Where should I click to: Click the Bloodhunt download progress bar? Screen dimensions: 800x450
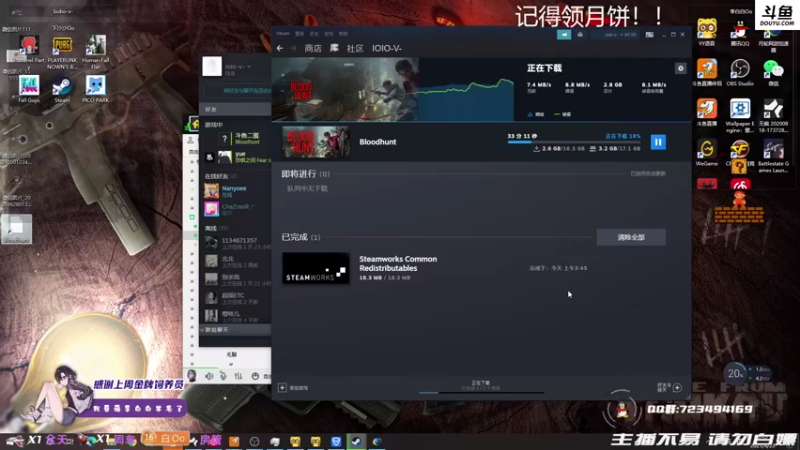point(573,142)
